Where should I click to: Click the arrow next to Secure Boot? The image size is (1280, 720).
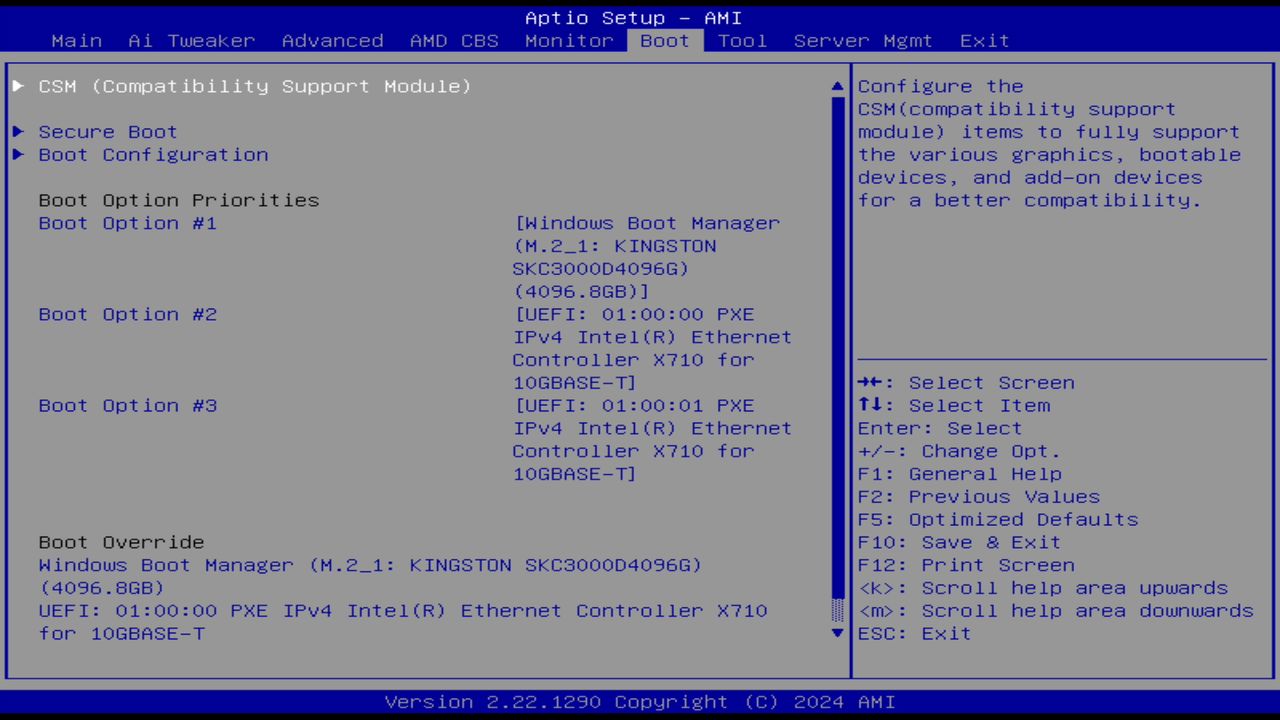(x=18, y=132)
